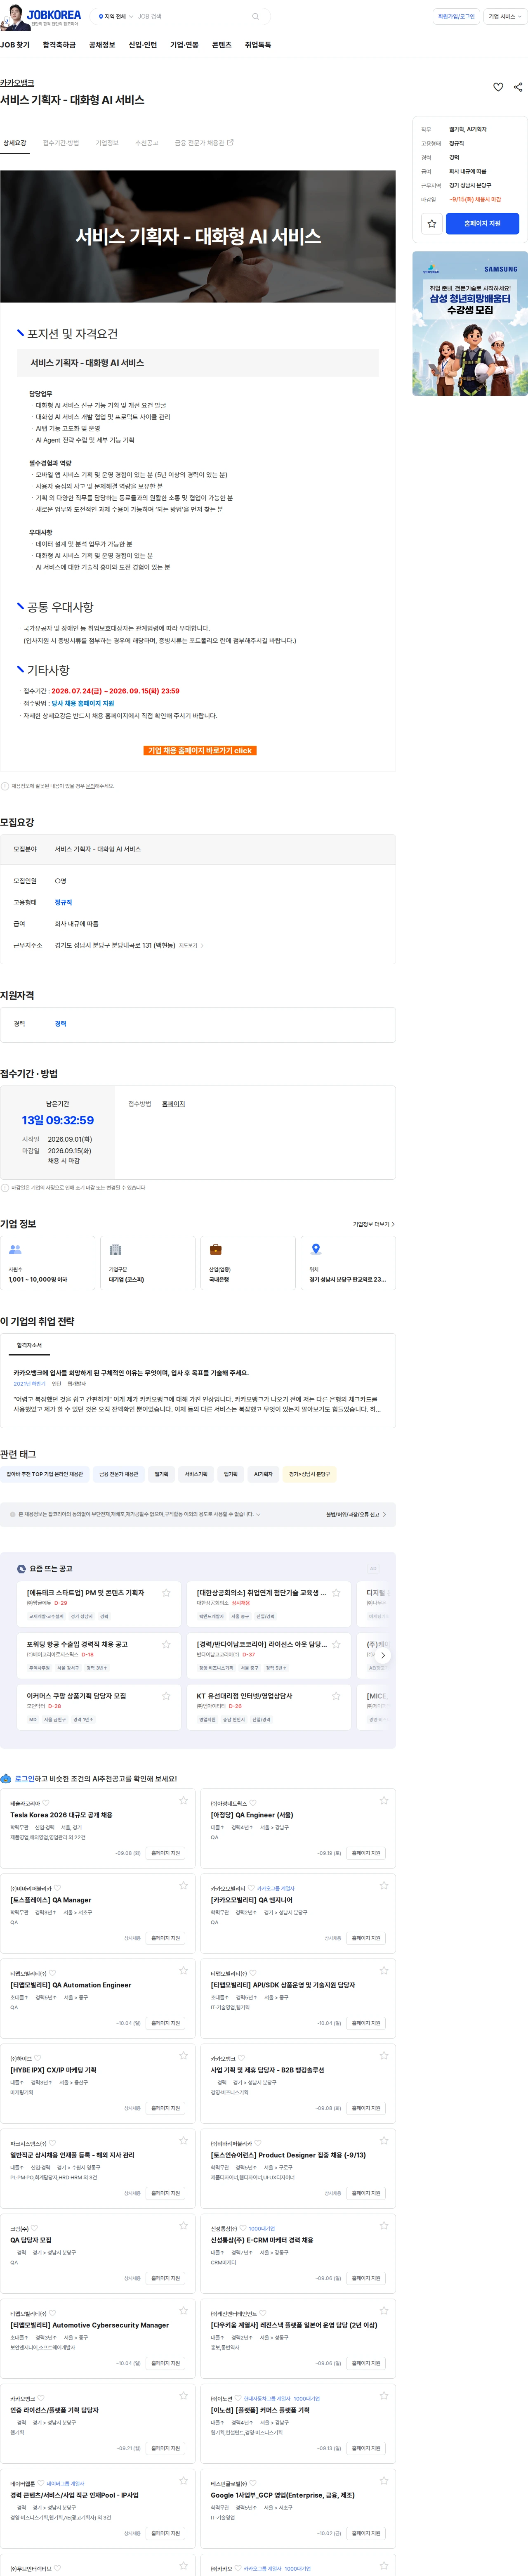The image size is (528, 2576).
Task: Star the 에듀테크 스타트업 PM posting
Action: tap(166, 1592)
